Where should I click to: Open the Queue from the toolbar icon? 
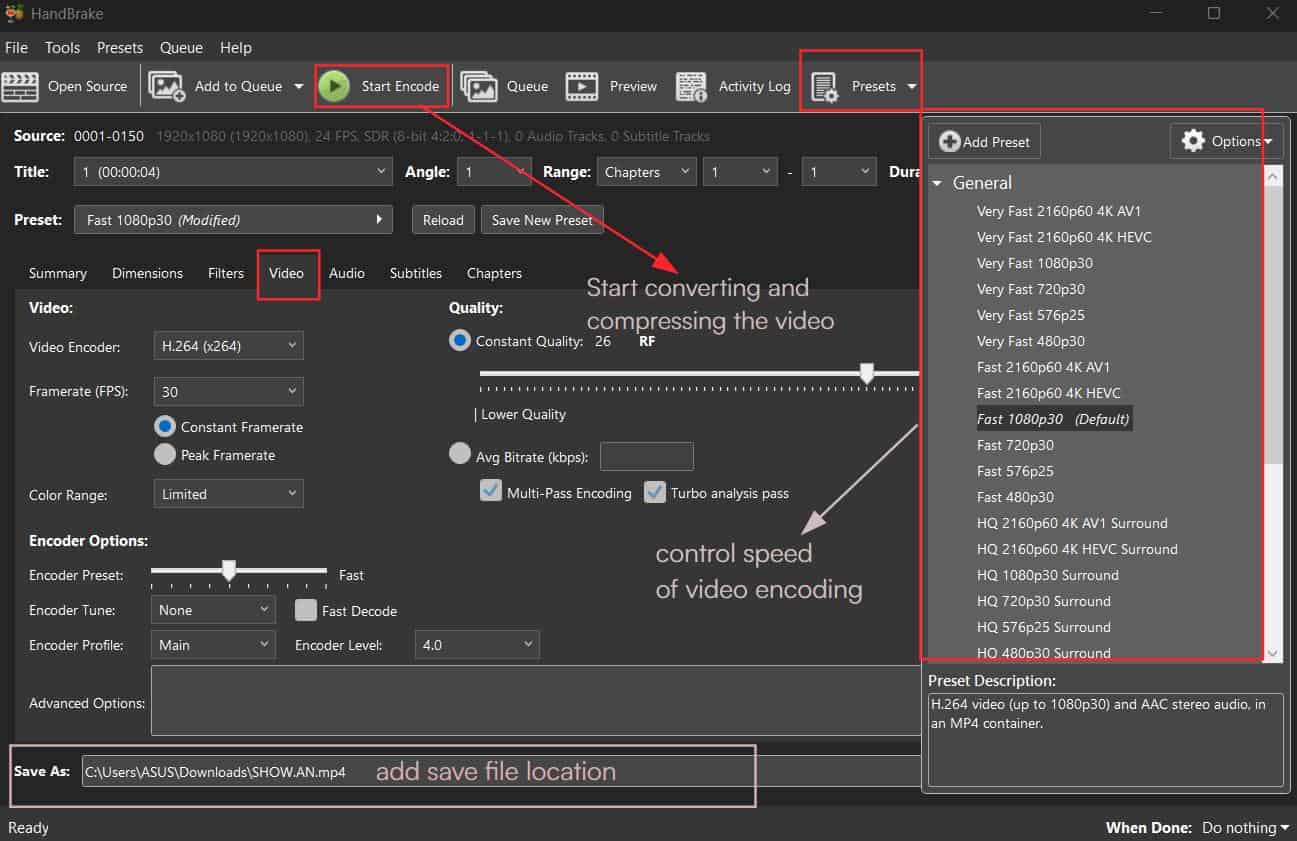[479, 86]
